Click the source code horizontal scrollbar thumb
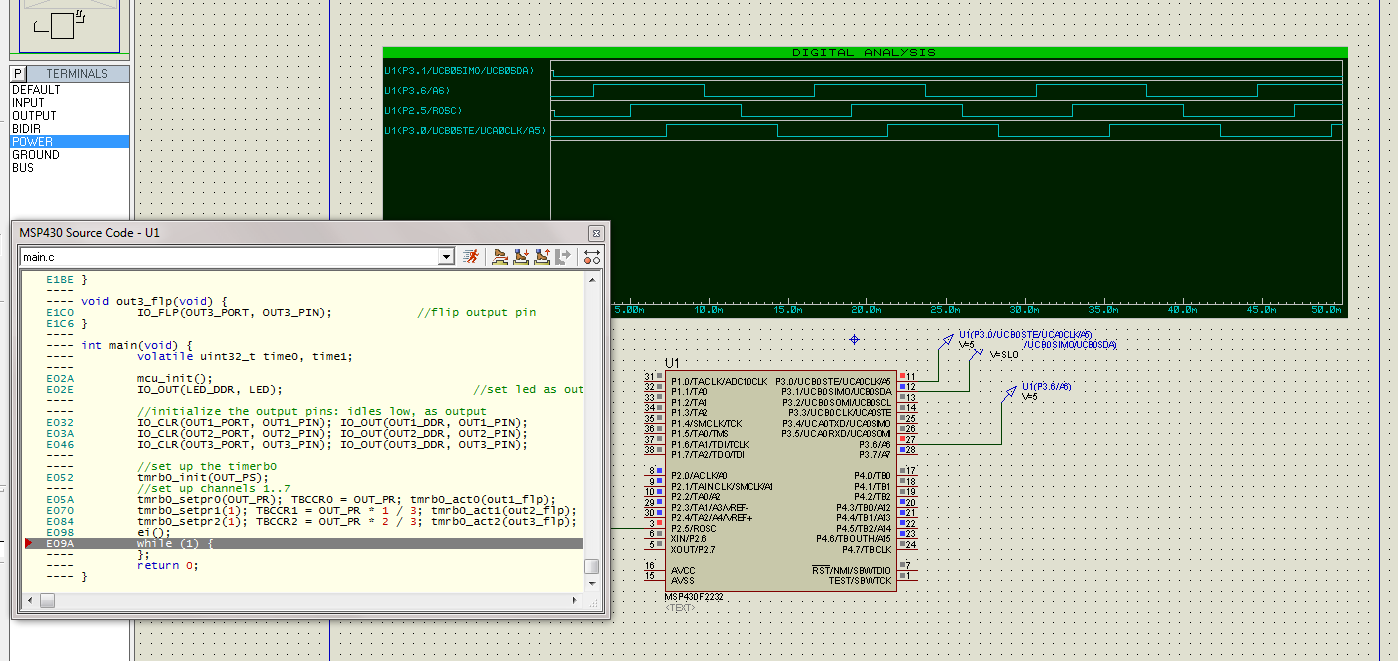The width and height of the screenshot is (1398, 661). (x=47, y=600)
